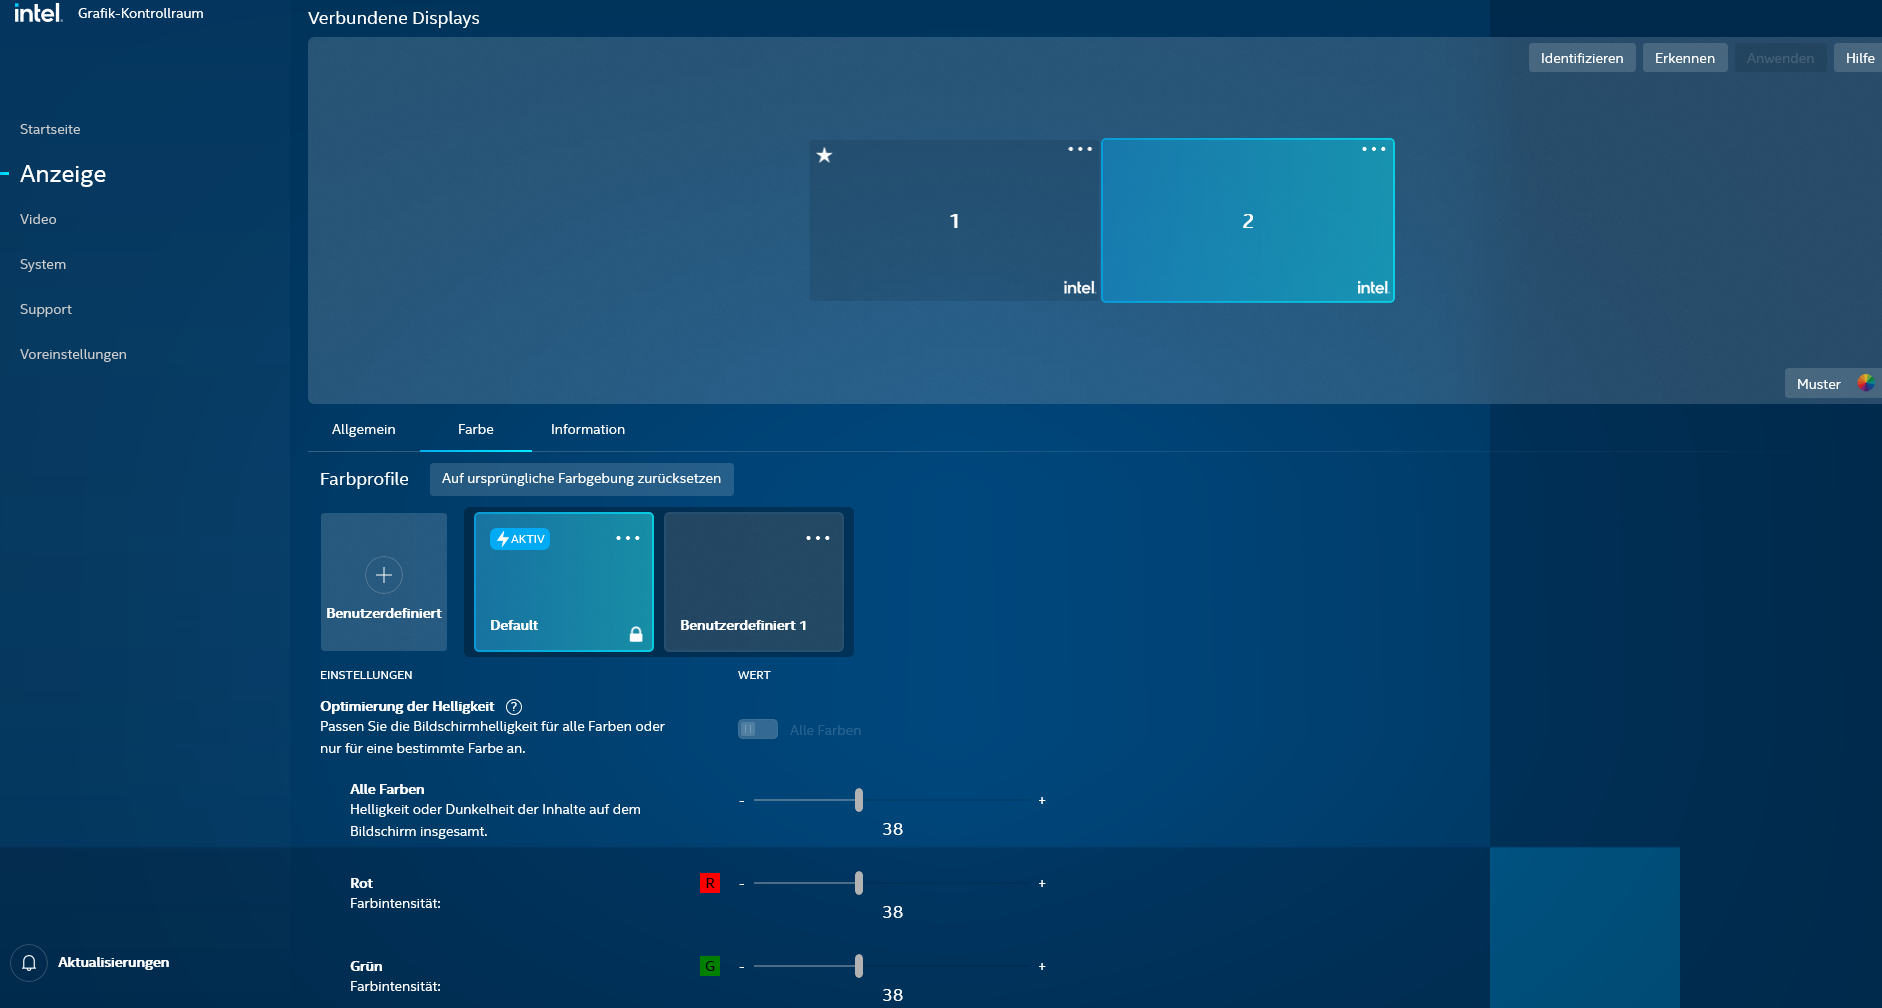Click the Farbprofile heading
The image size is (1882, 1008).
tap(364, 479)
